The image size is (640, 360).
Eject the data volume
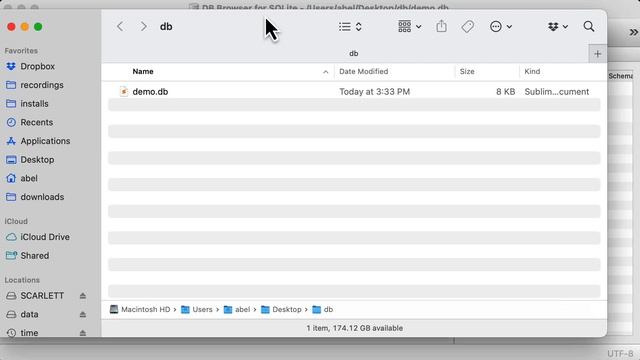(83, 314)
